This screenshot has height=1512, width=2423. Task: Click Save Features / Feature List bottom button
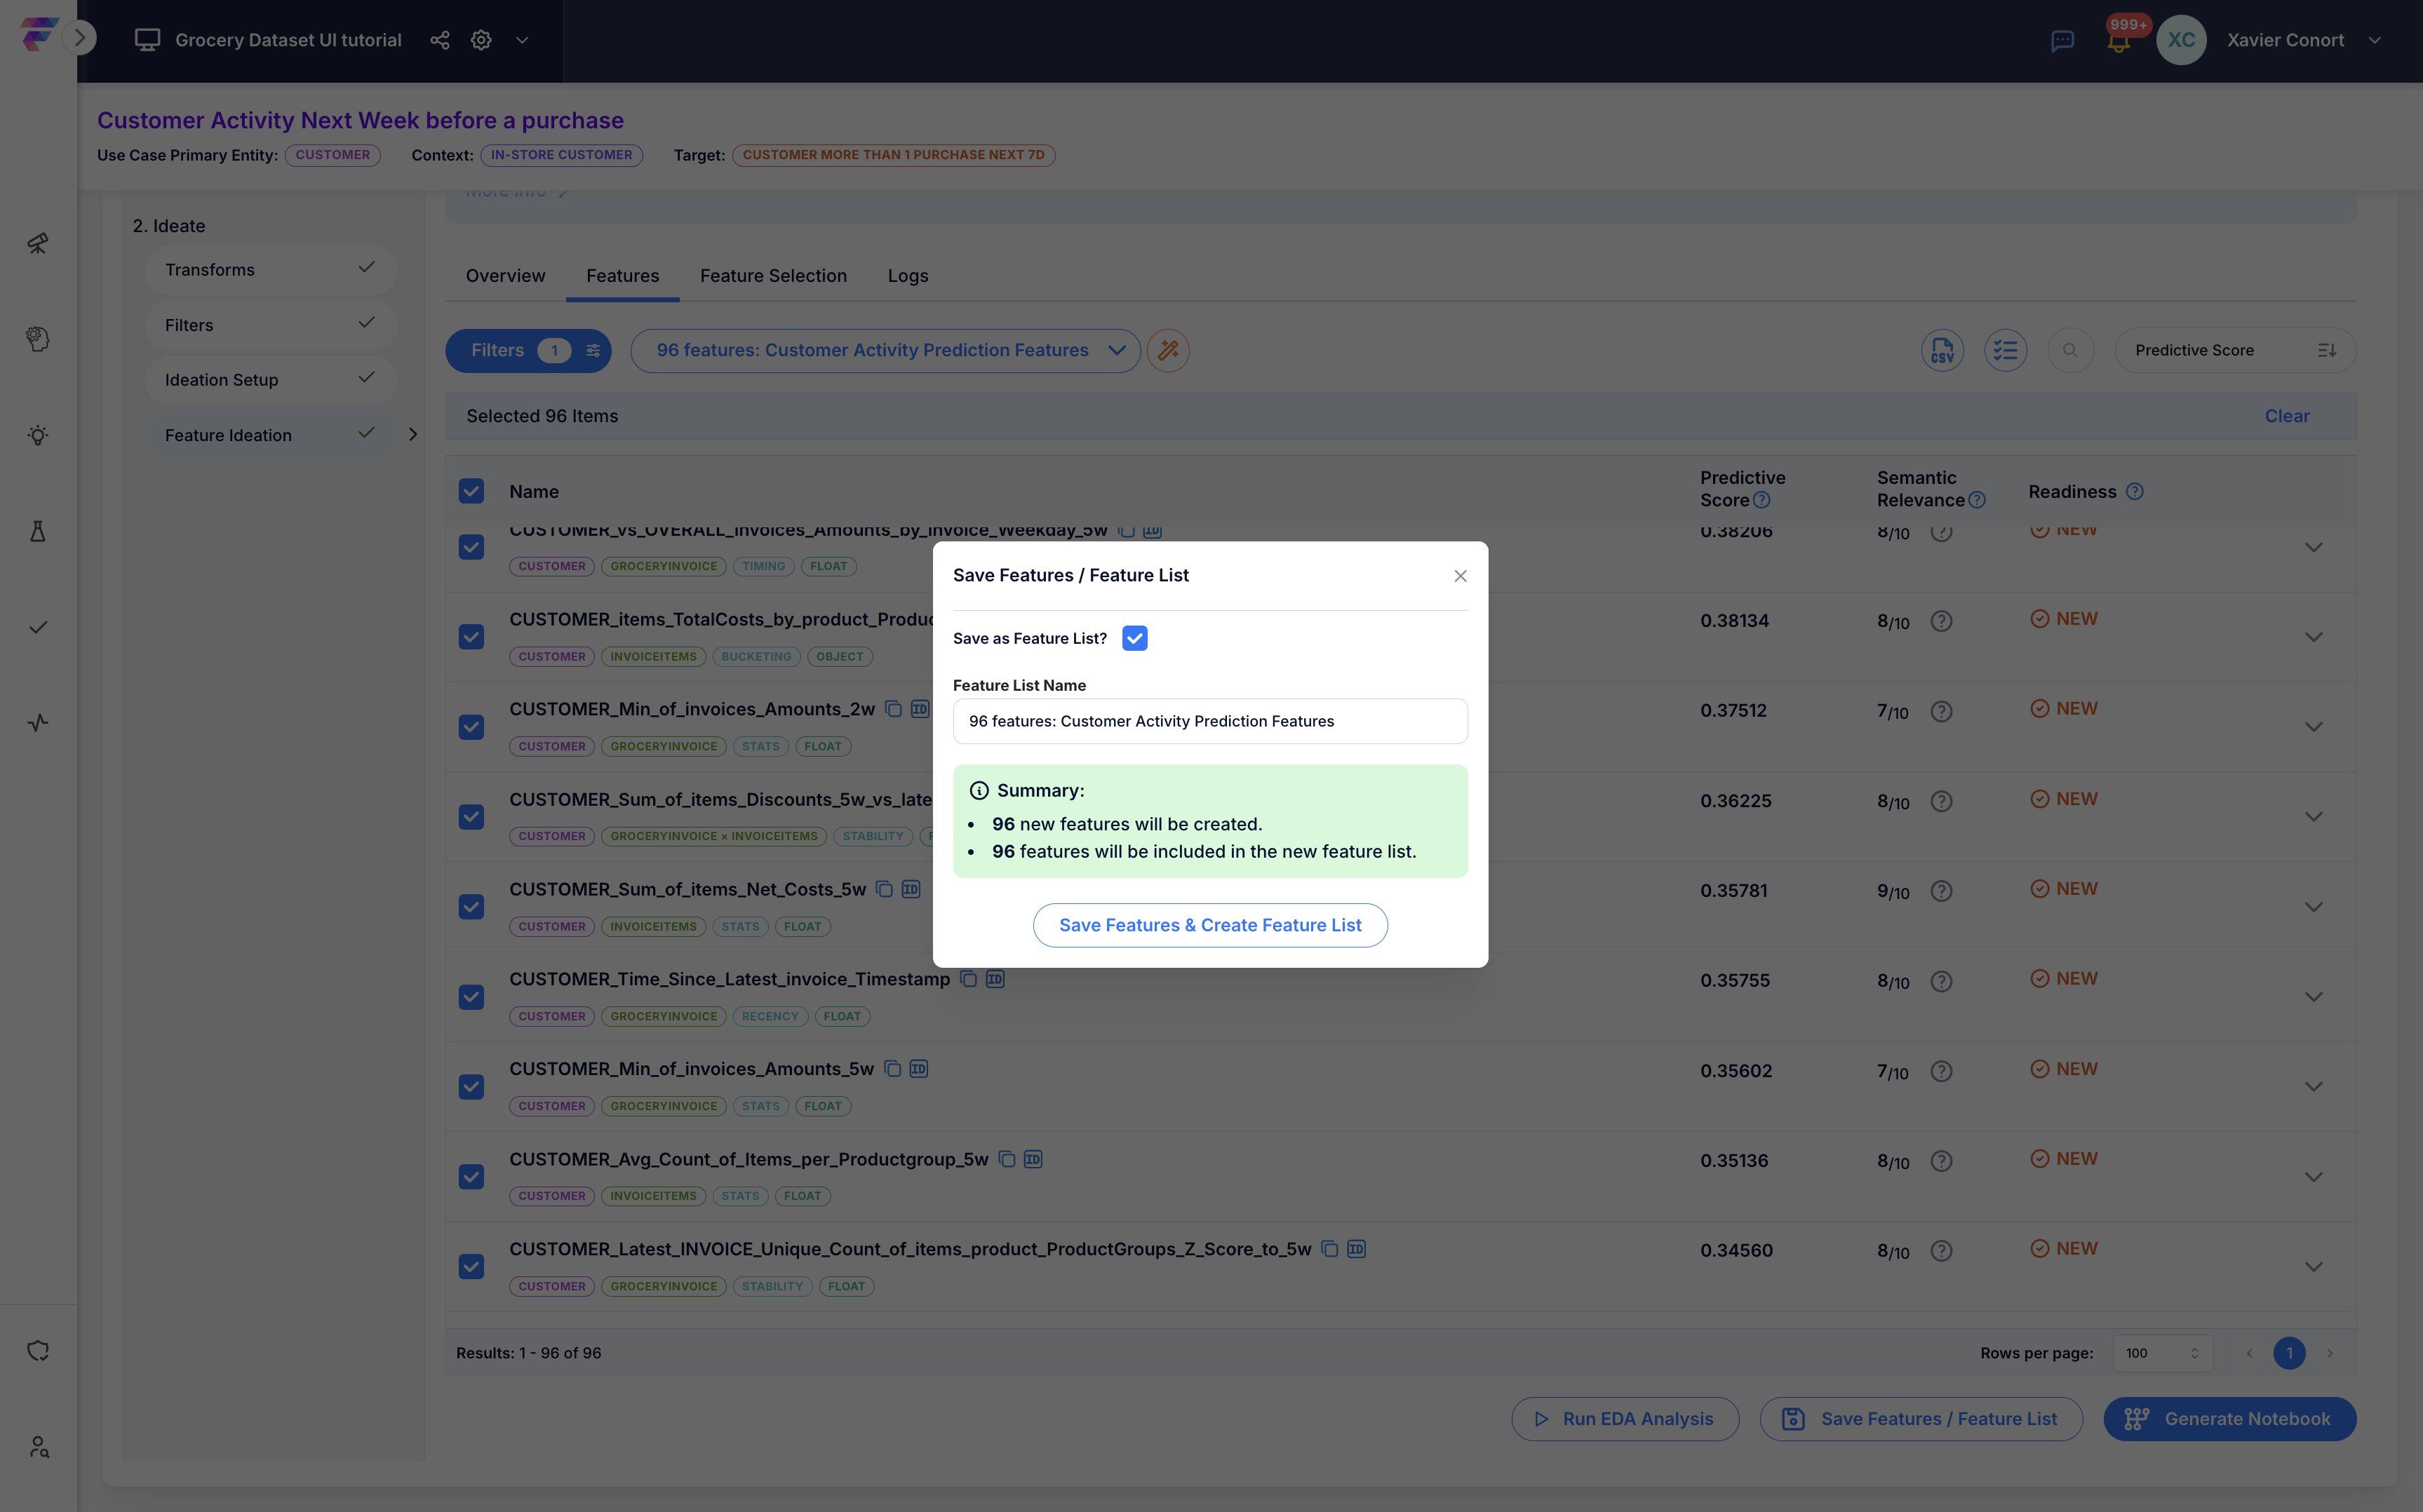click(x=1921, y=1419)
